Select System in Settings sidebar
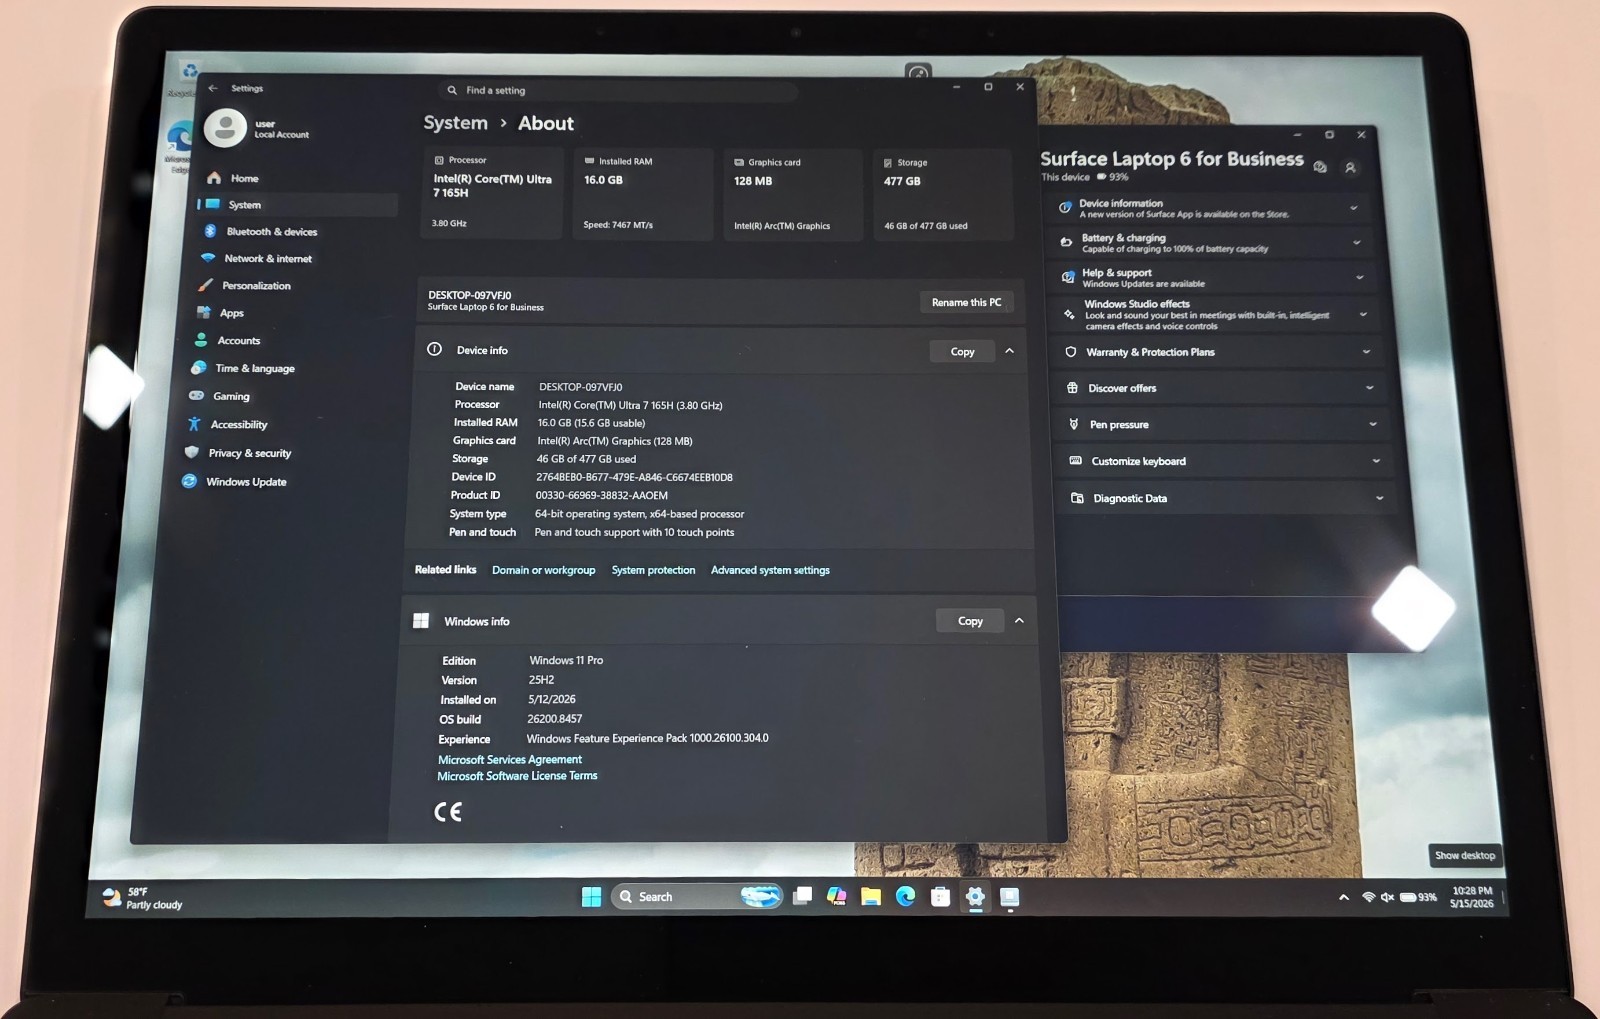1600x1019 pixels. click(298, 204)
